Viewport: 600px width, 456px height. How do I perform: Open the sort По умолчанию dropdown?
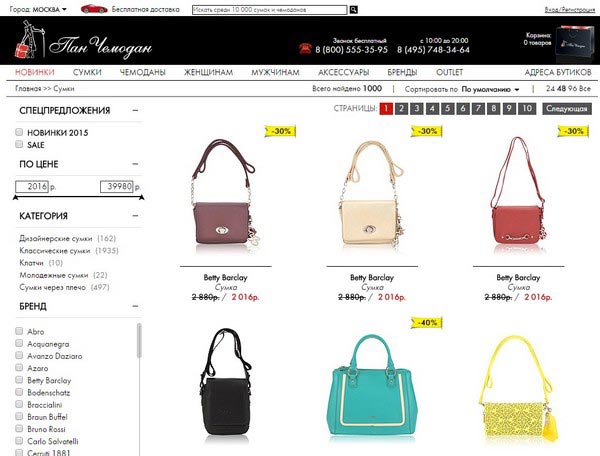(490, 89)
